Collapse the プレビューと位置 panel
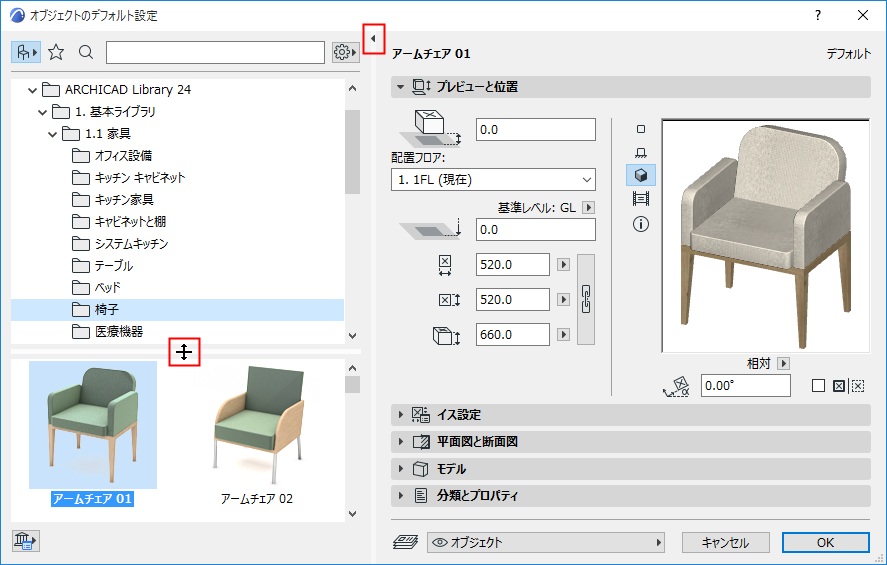The image size is (887, 565). pyautogui.click(x=401, y=87)
